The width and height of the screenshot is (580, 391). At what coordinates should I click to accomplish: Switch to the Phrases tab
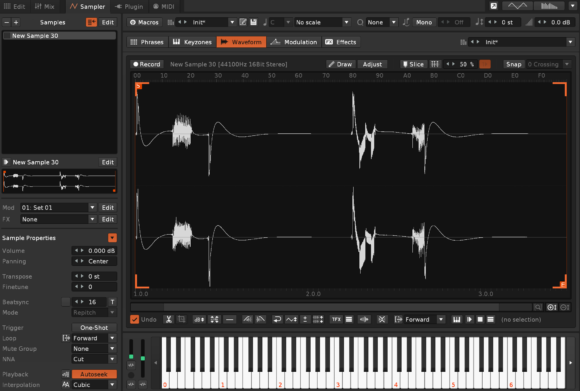147,42
